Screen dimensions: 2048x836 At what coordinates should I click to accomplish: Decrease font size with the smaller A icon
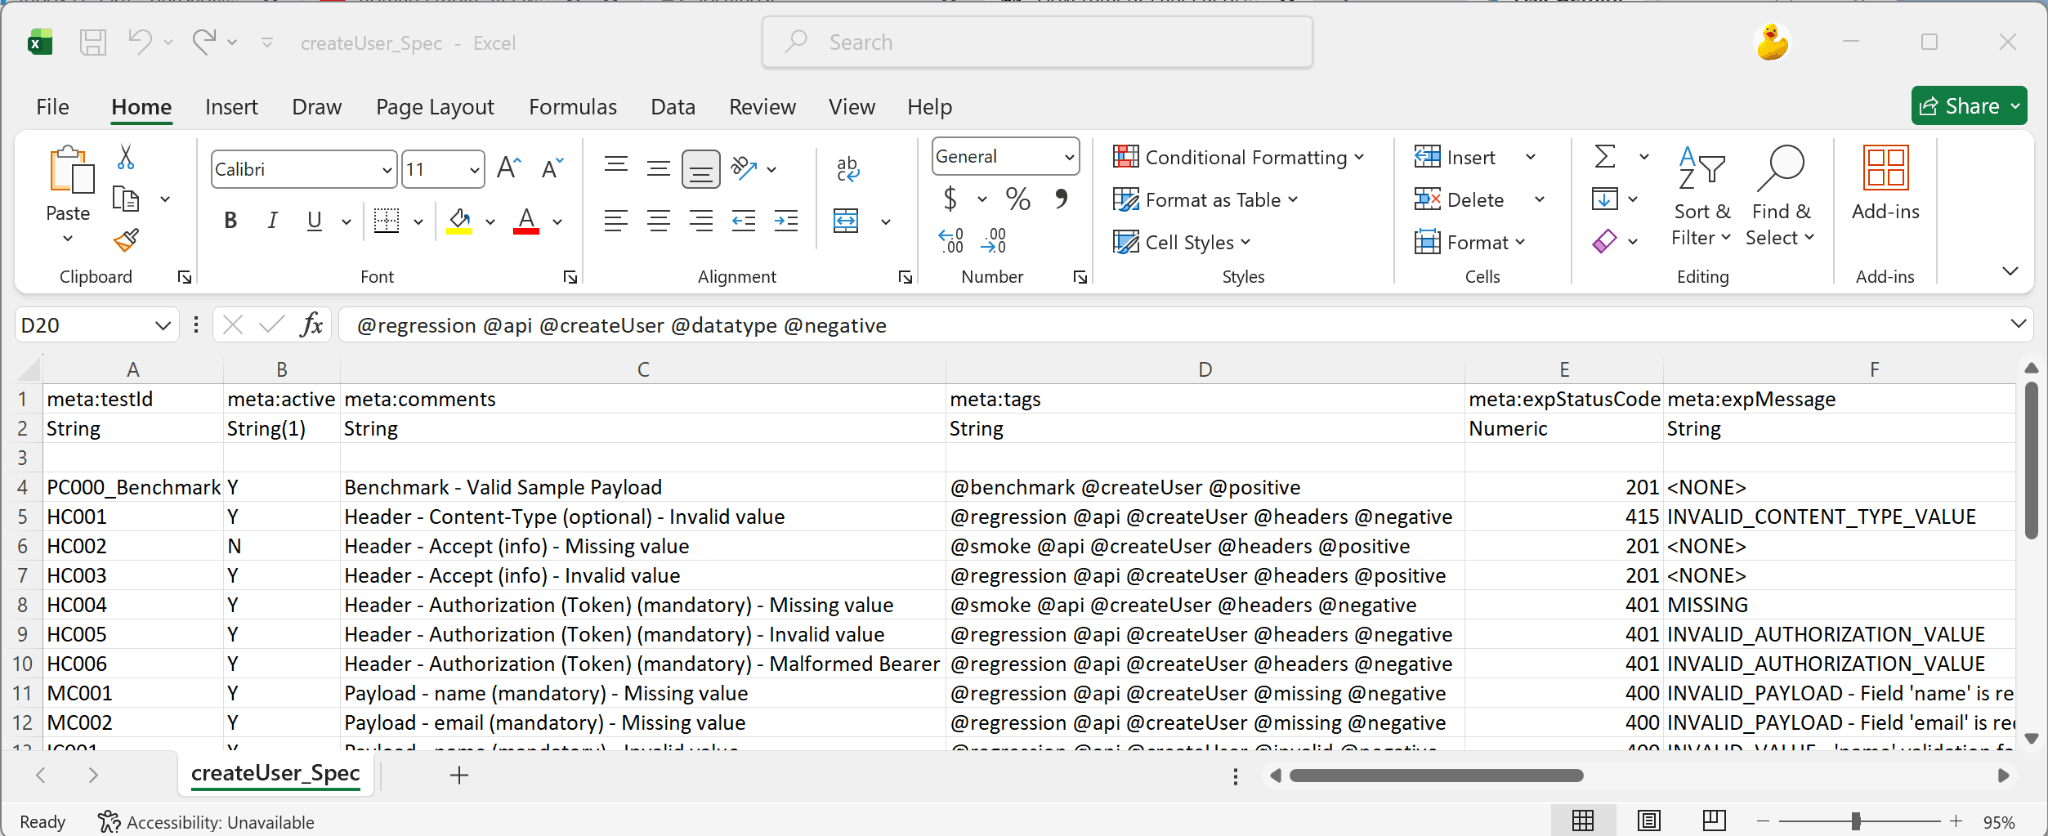coord(552,168)
